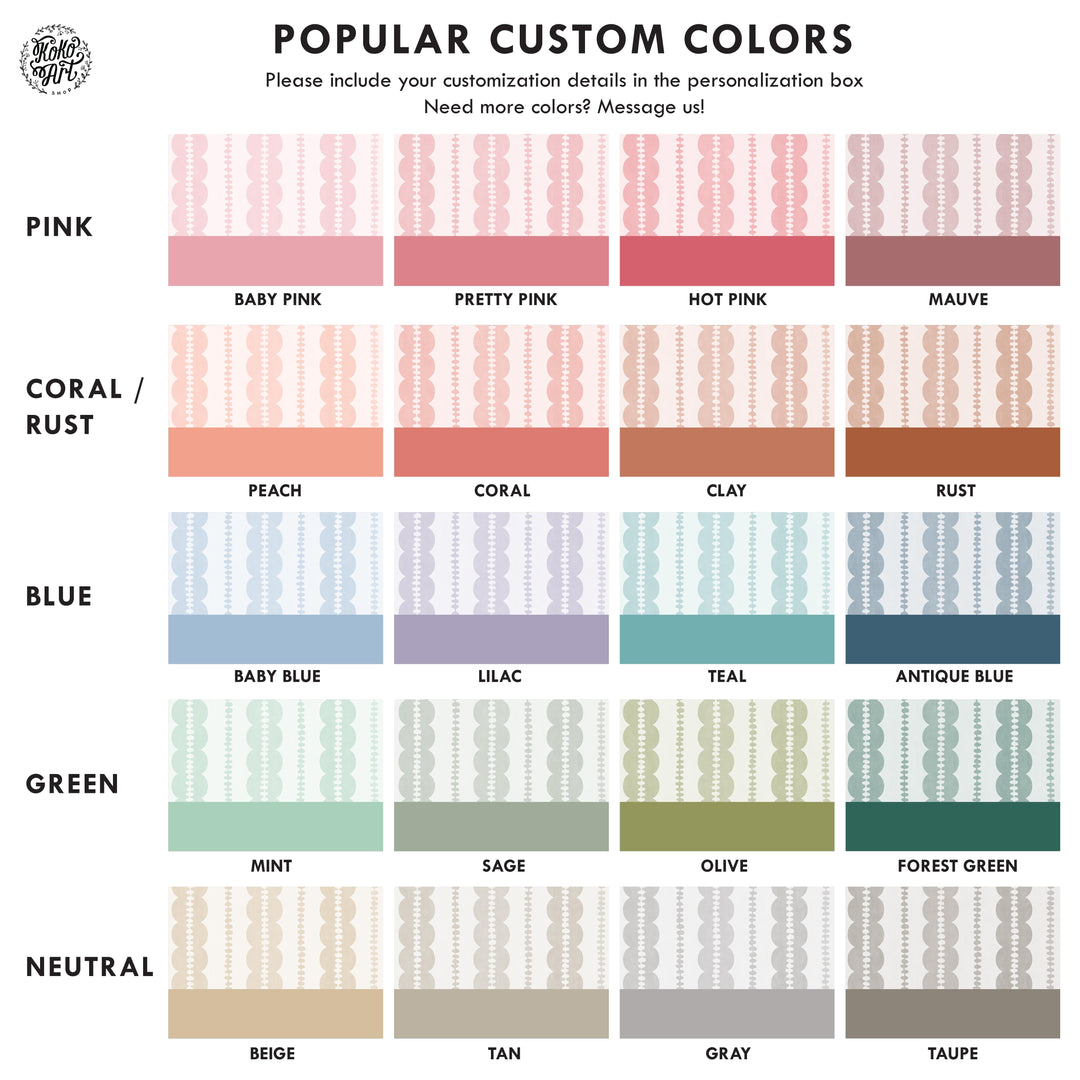Select the Peach color swatch

pos(275,452)
